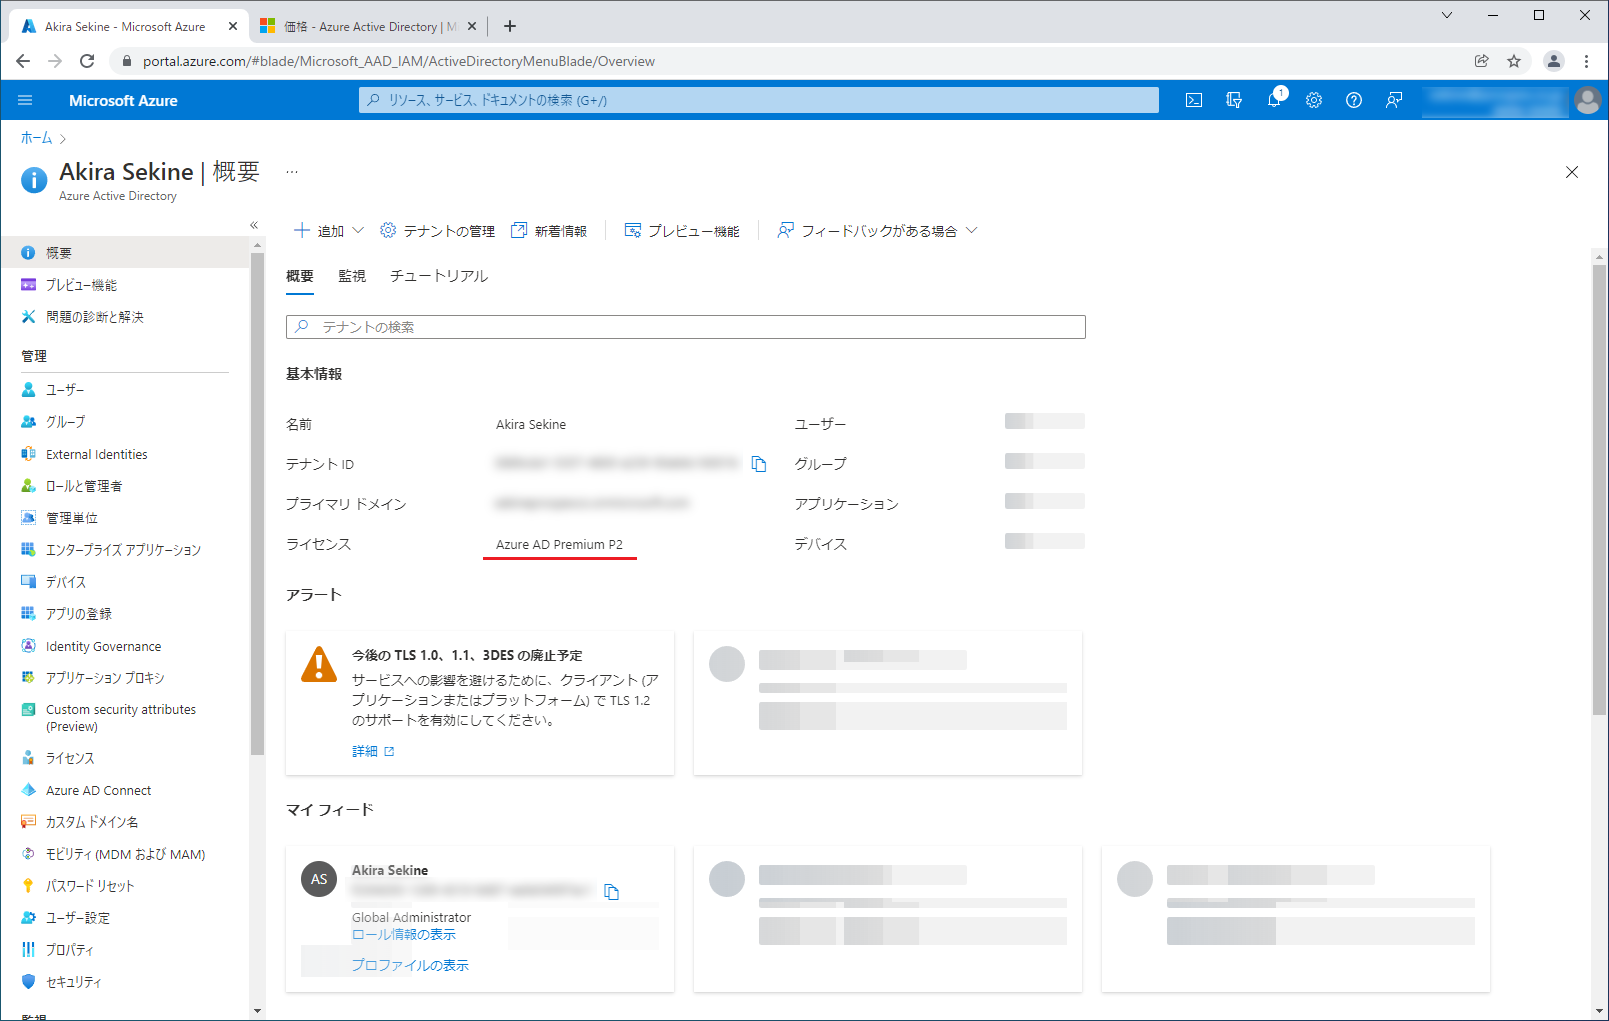Select the 概要 tab
The height and width of the screenshot is (1021, 1609).
(300, 276)
